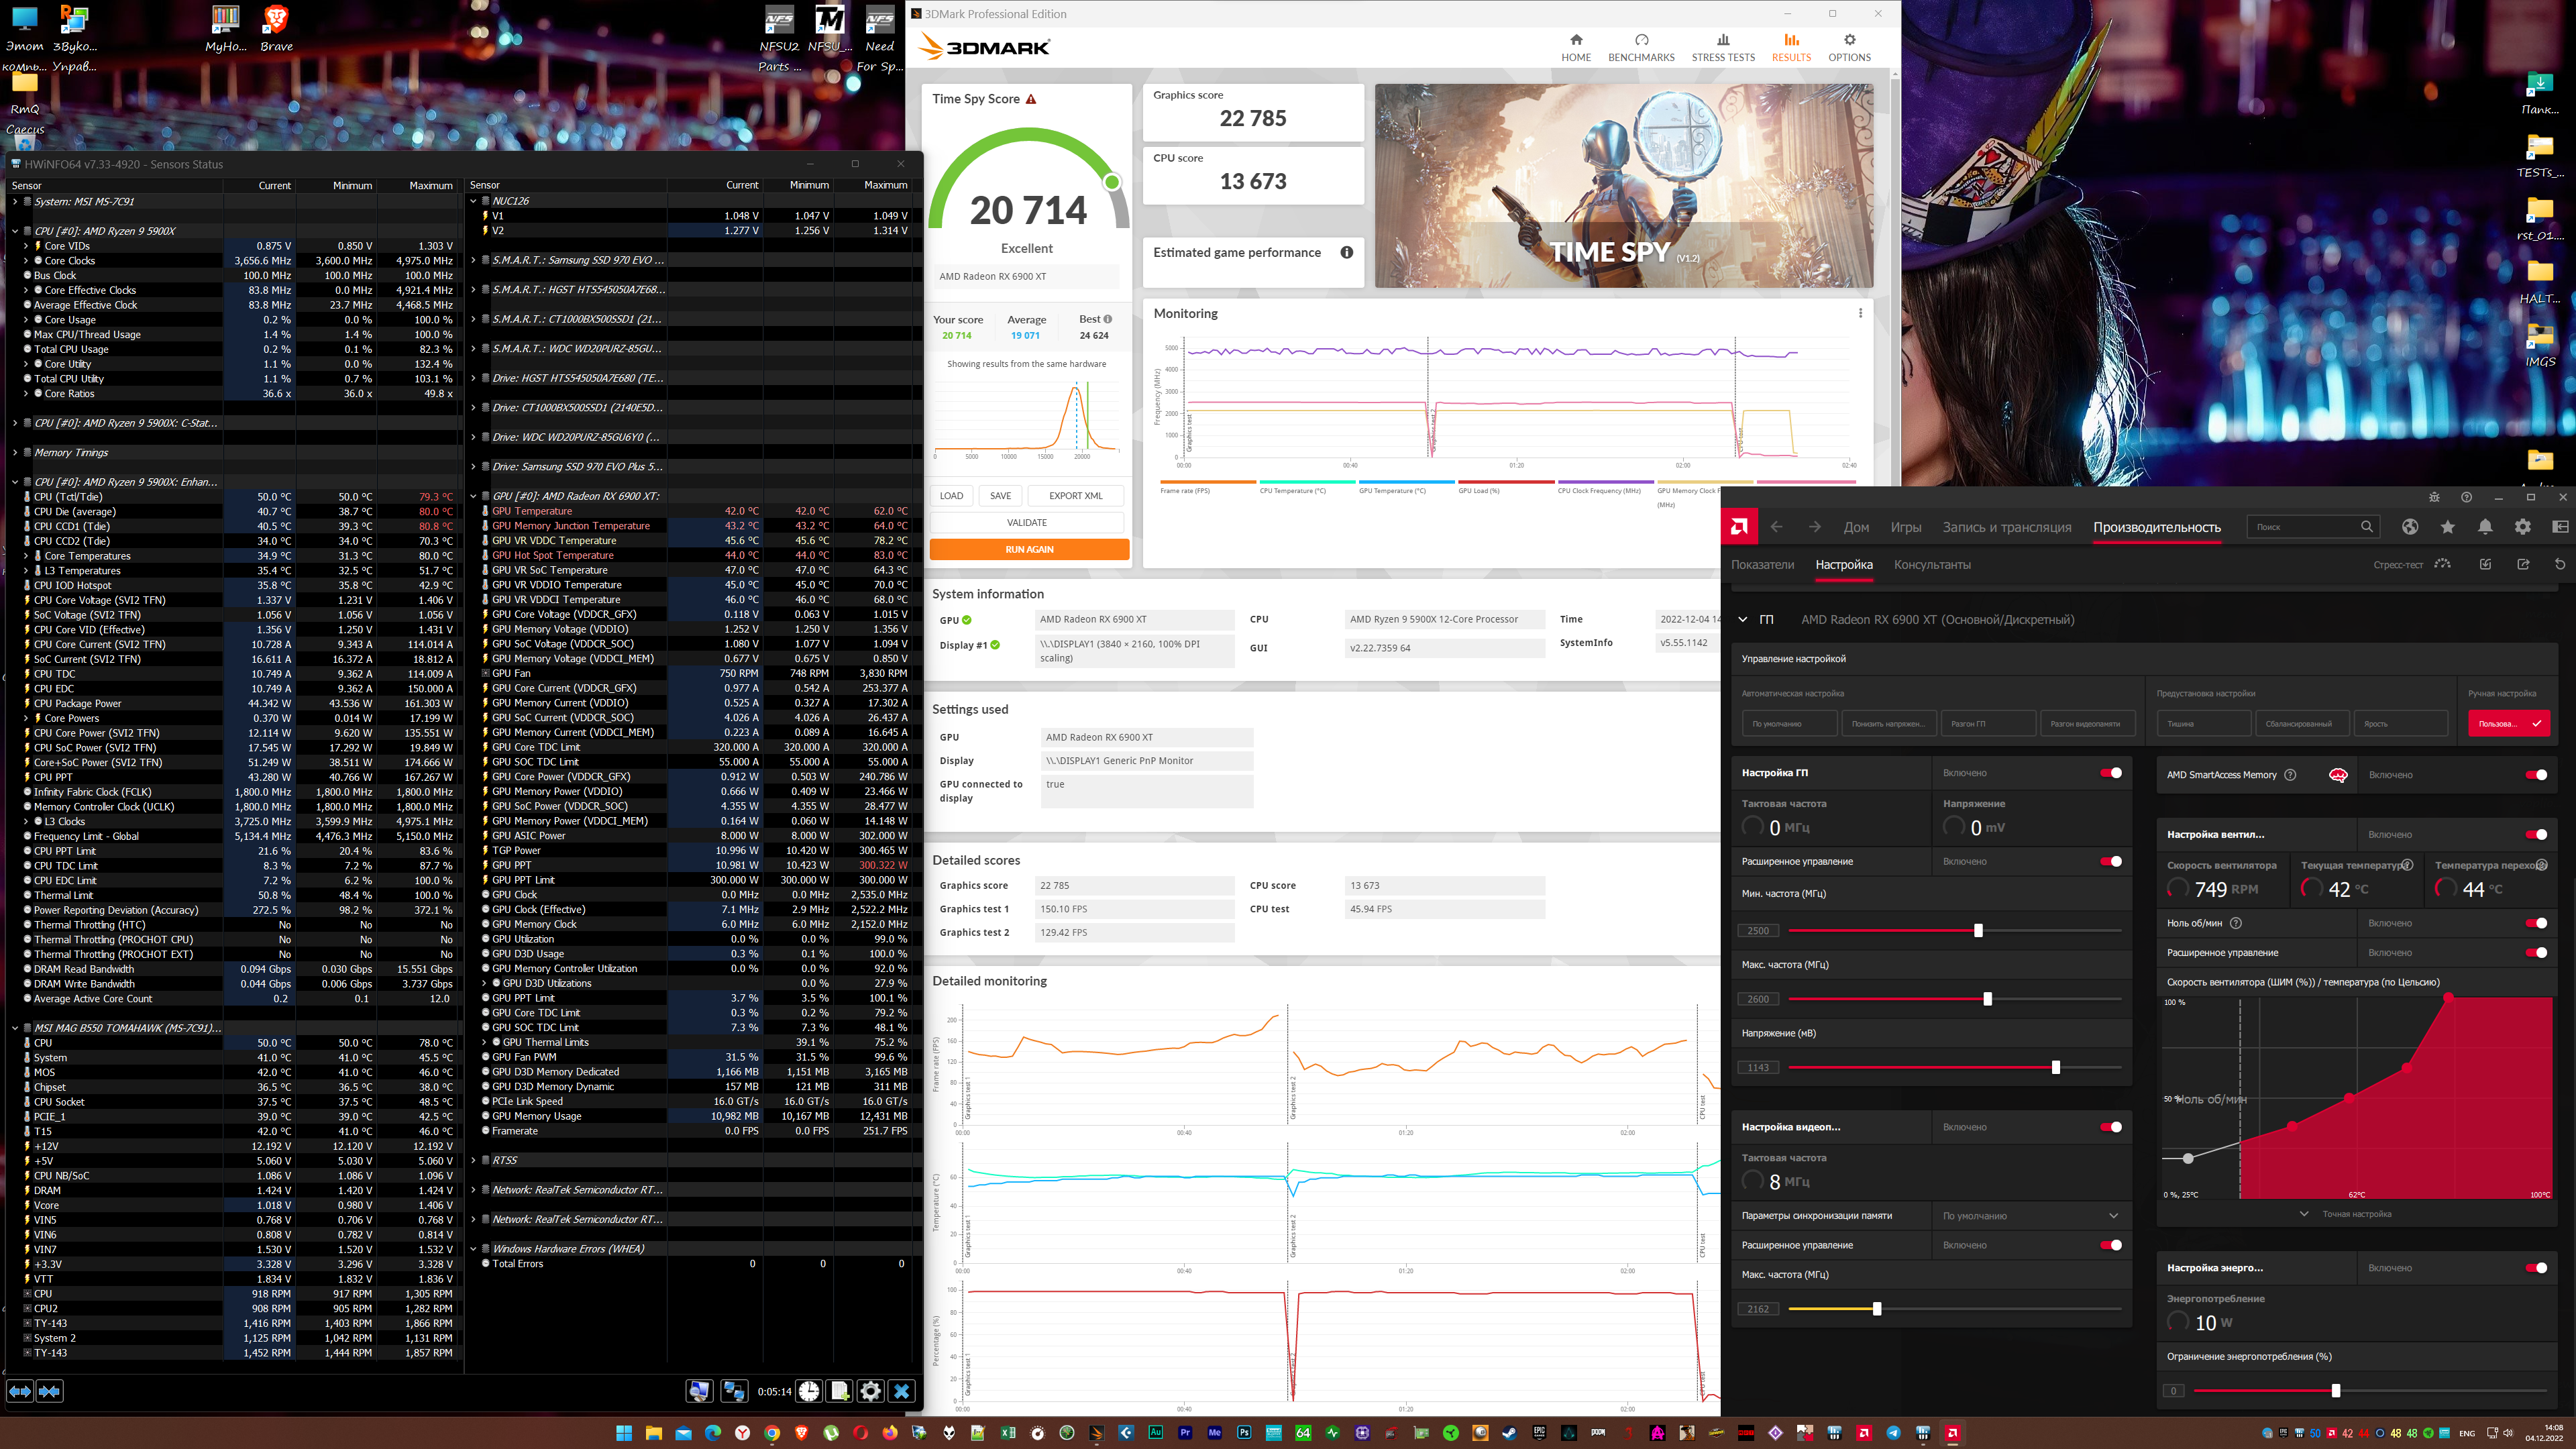Switch to Показатели tab

tap(1762, 565)
